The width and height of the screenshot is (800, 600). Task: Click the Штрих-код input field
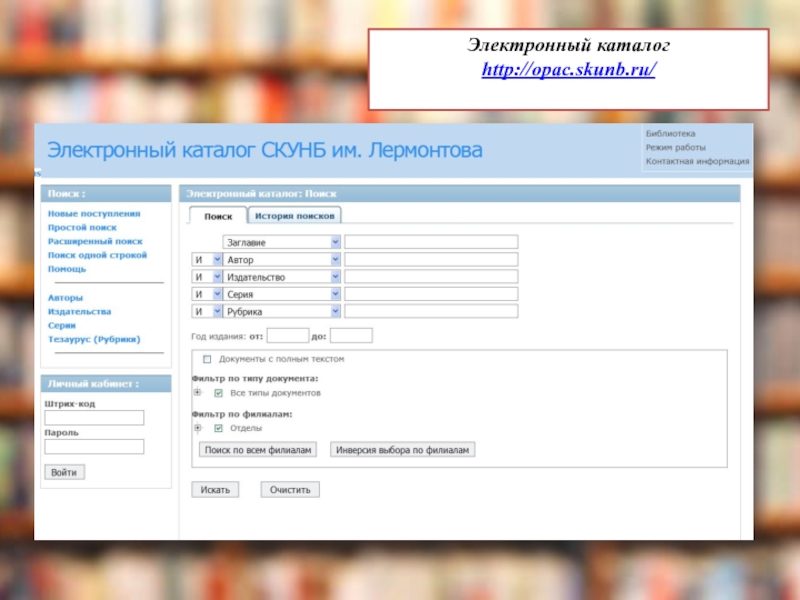pos(94,418)
